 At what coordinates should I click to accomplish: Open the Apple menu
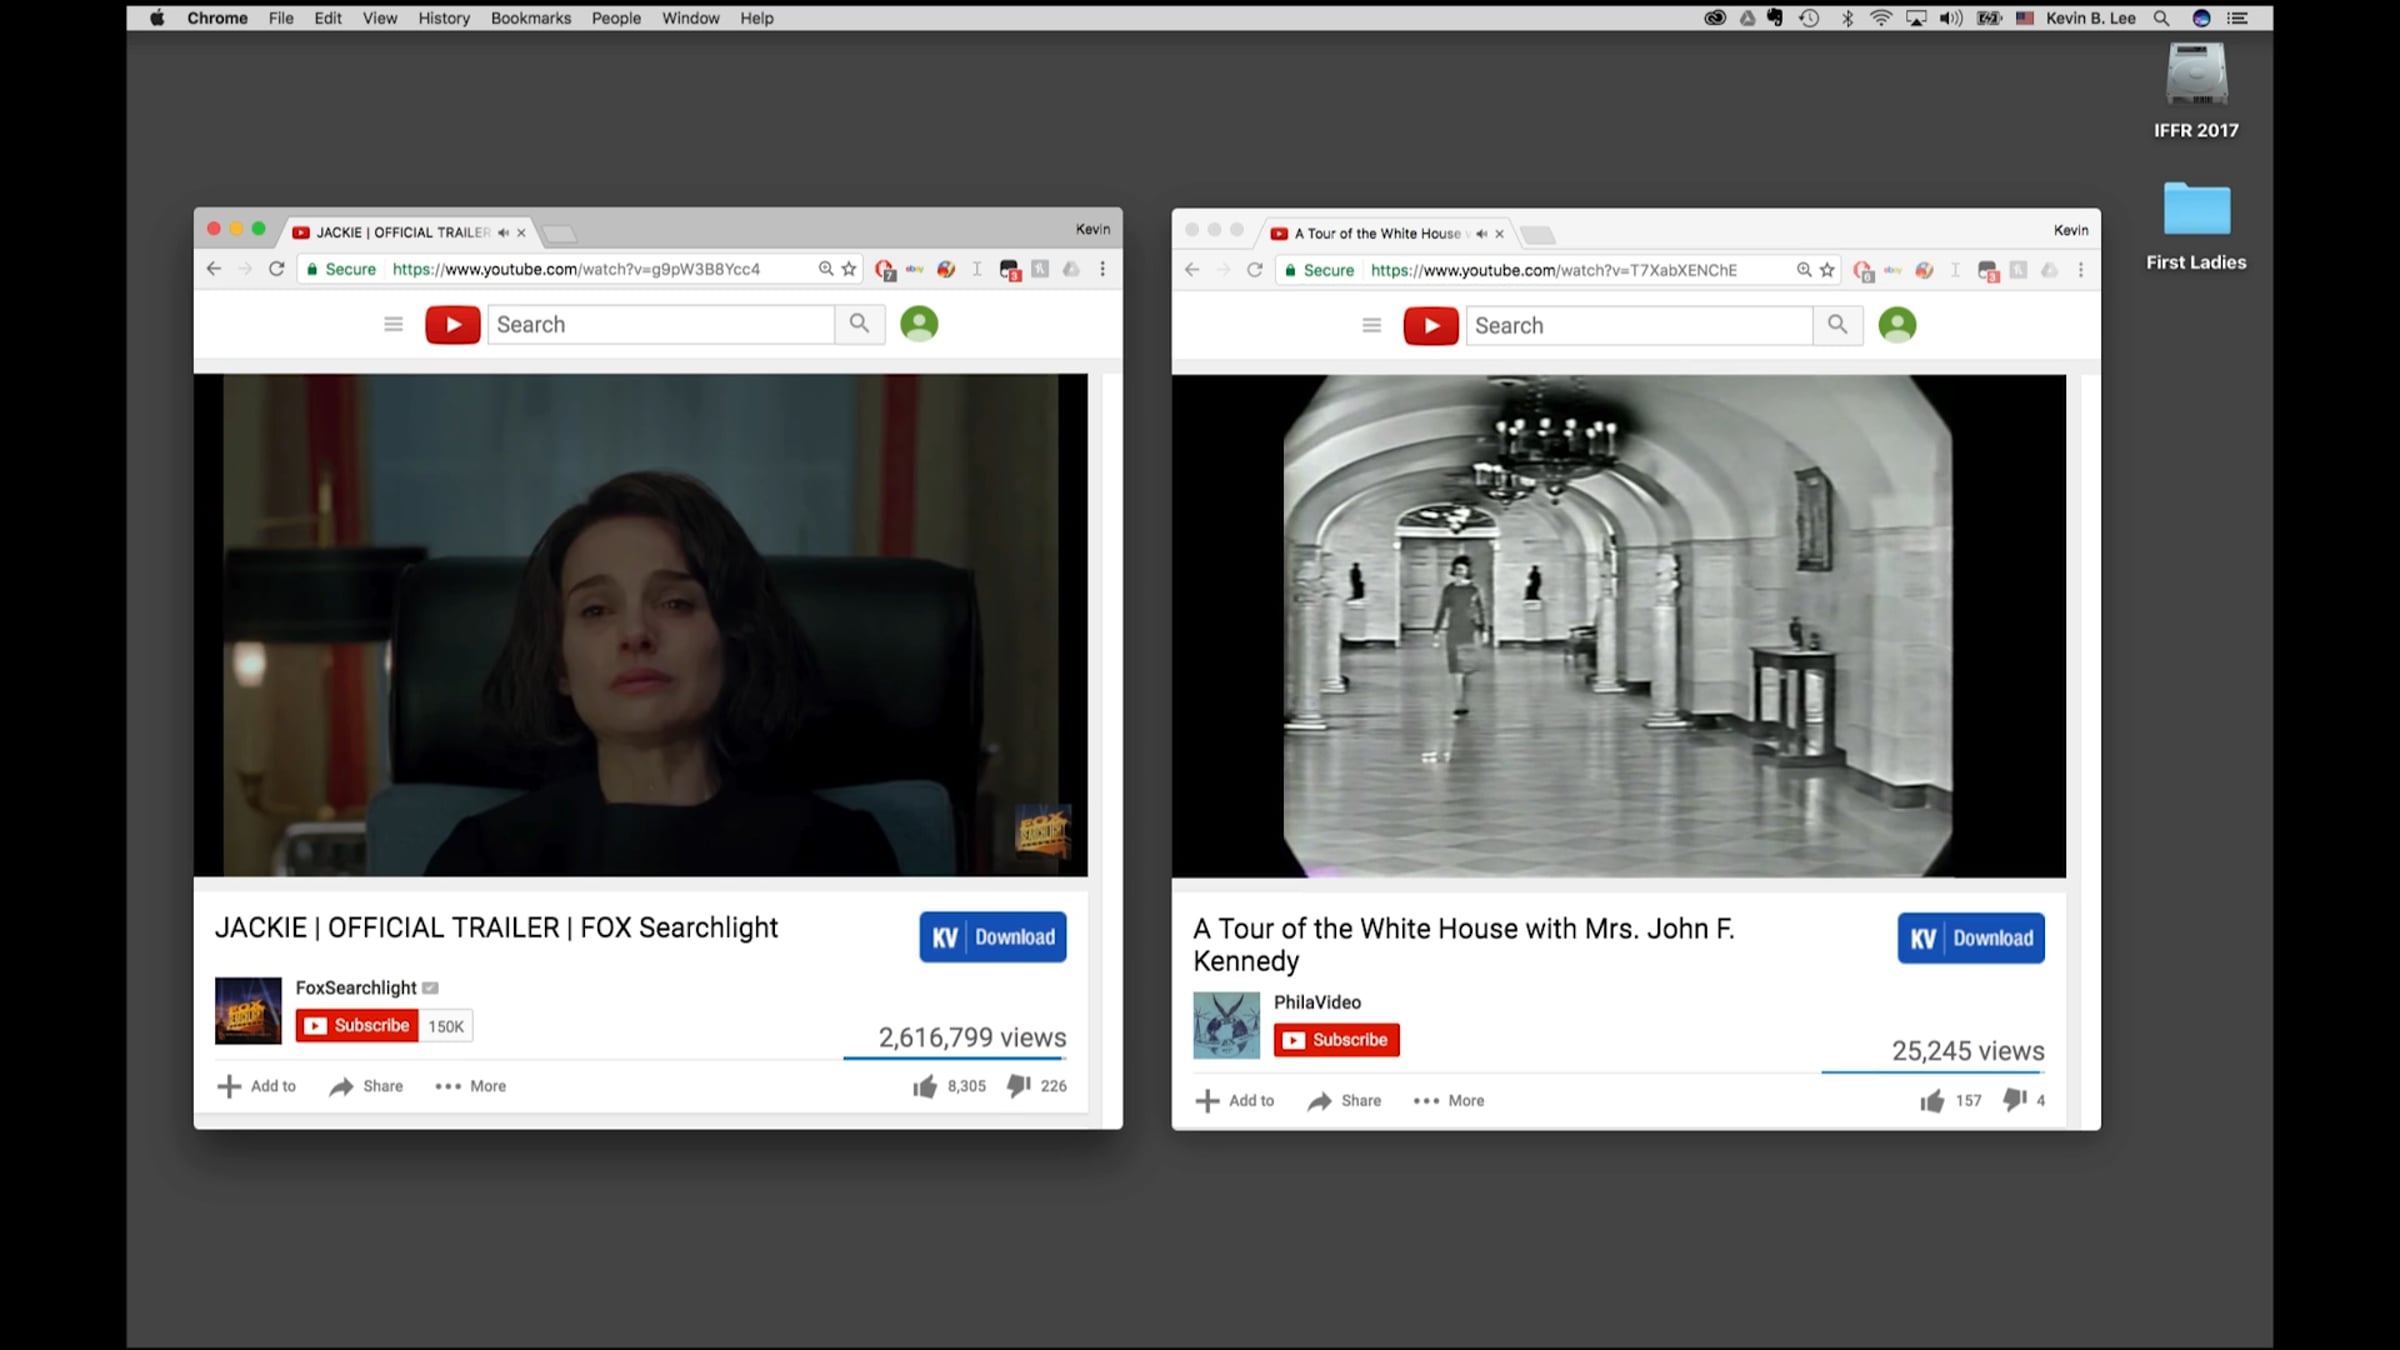click(x=157, y=18)
